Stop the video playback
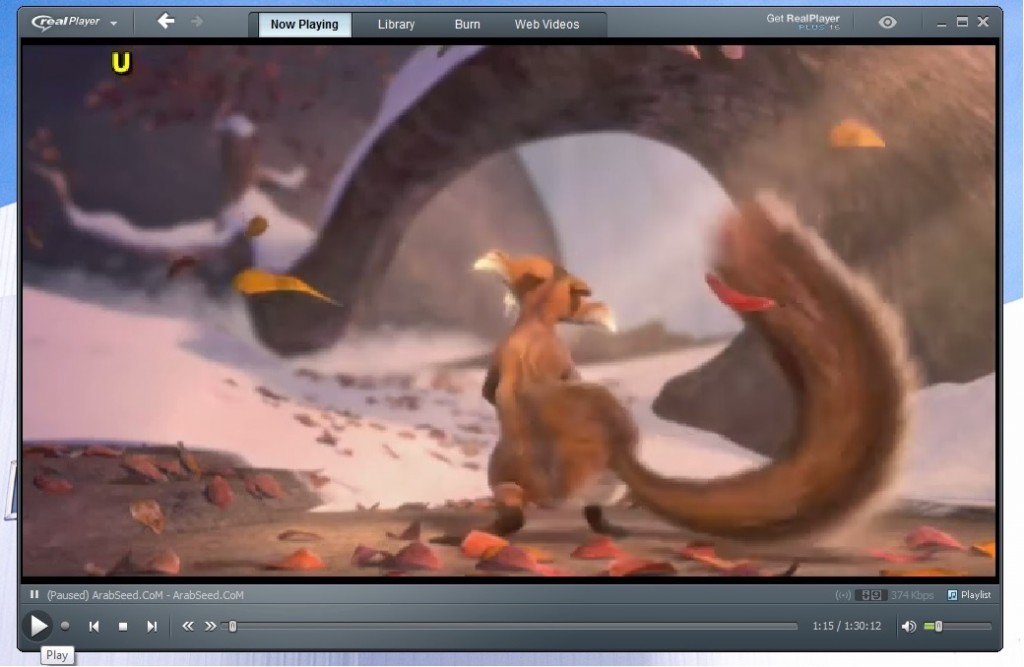 tap(123, 626)
